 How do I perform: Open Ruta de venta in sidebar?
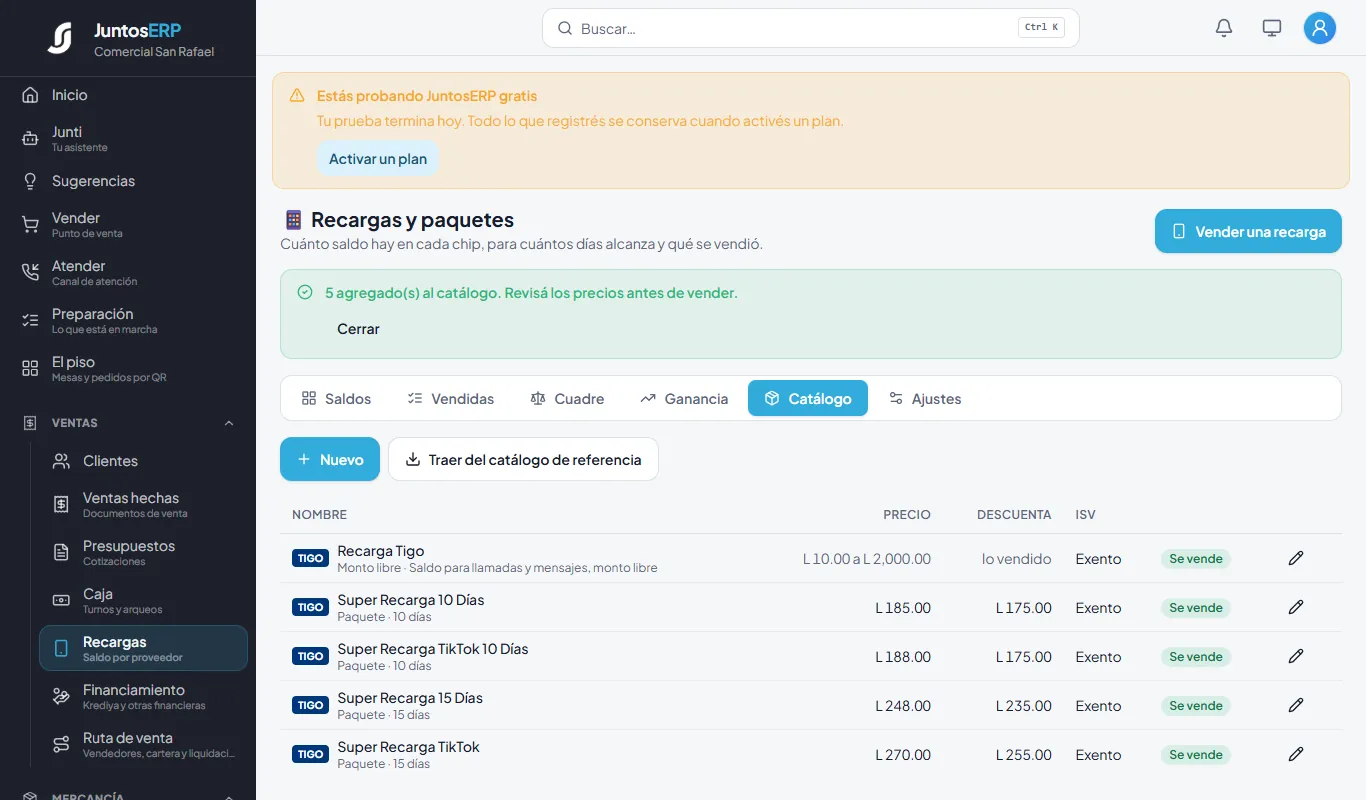(143, 744)
